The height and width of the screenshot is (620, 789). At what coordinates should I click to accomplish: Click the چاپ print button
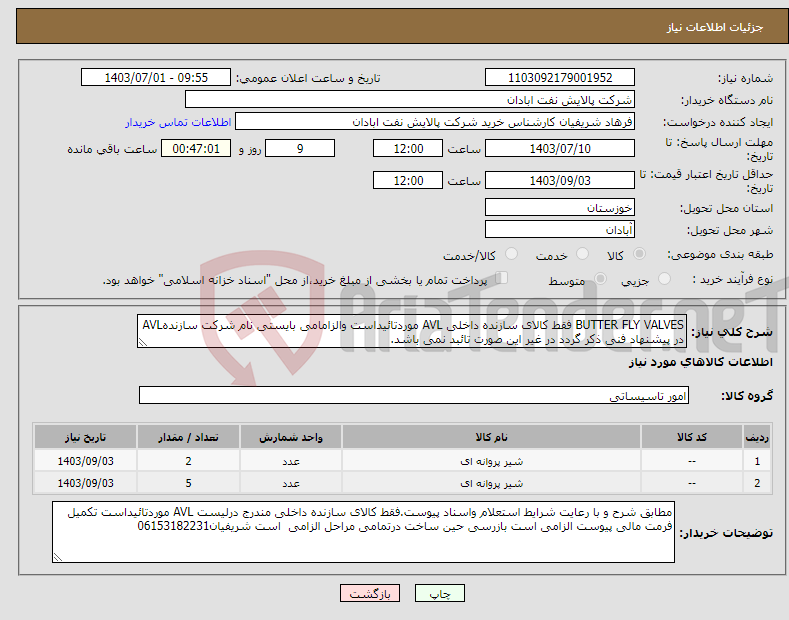(x=440, y=594)
